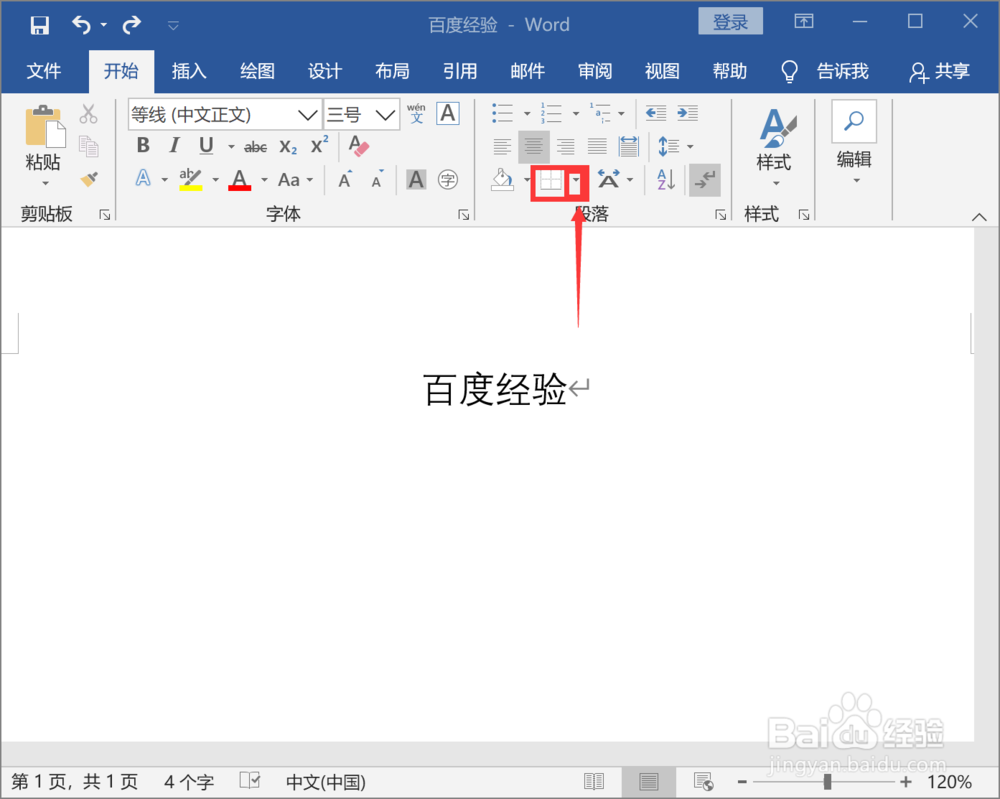The image size is (1000, 799).
Task: Click the distributed alignment icon
Action: click(x=629, y=147)
